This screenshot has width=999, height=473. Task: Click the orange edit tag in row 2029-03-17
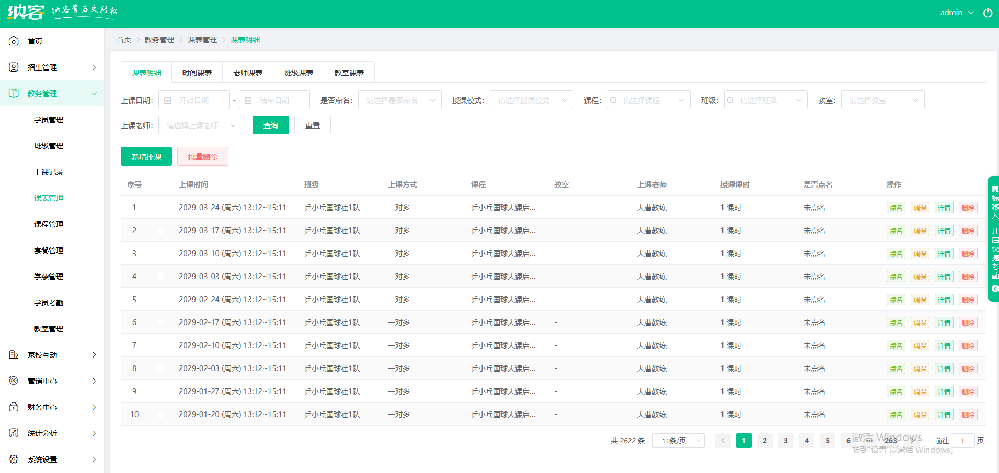(x=919, y=230)
